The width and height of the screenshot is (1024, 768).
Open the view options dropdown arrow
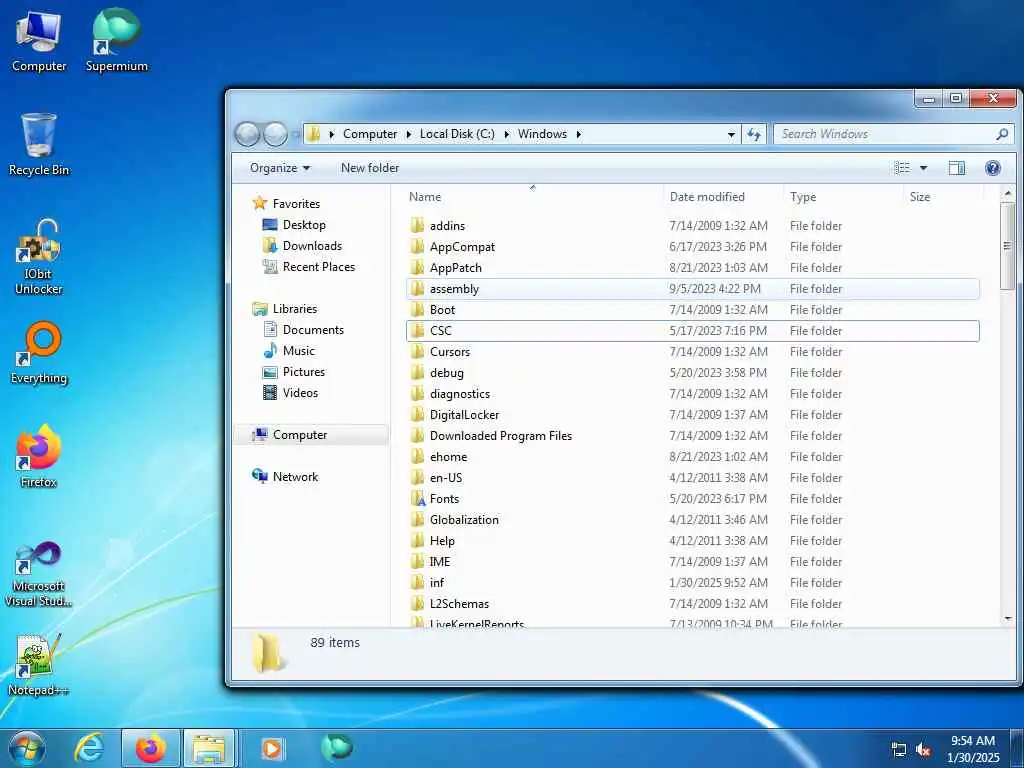point(923,168)
